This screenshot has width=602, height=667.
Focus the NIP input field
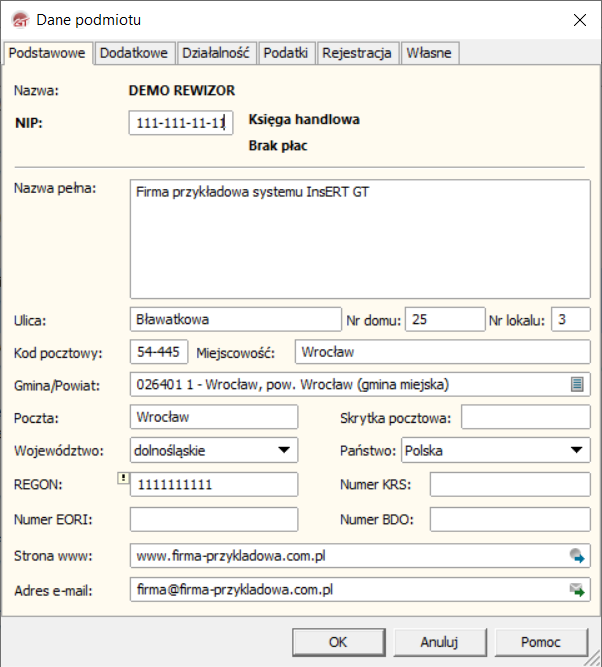click(180, 122)
